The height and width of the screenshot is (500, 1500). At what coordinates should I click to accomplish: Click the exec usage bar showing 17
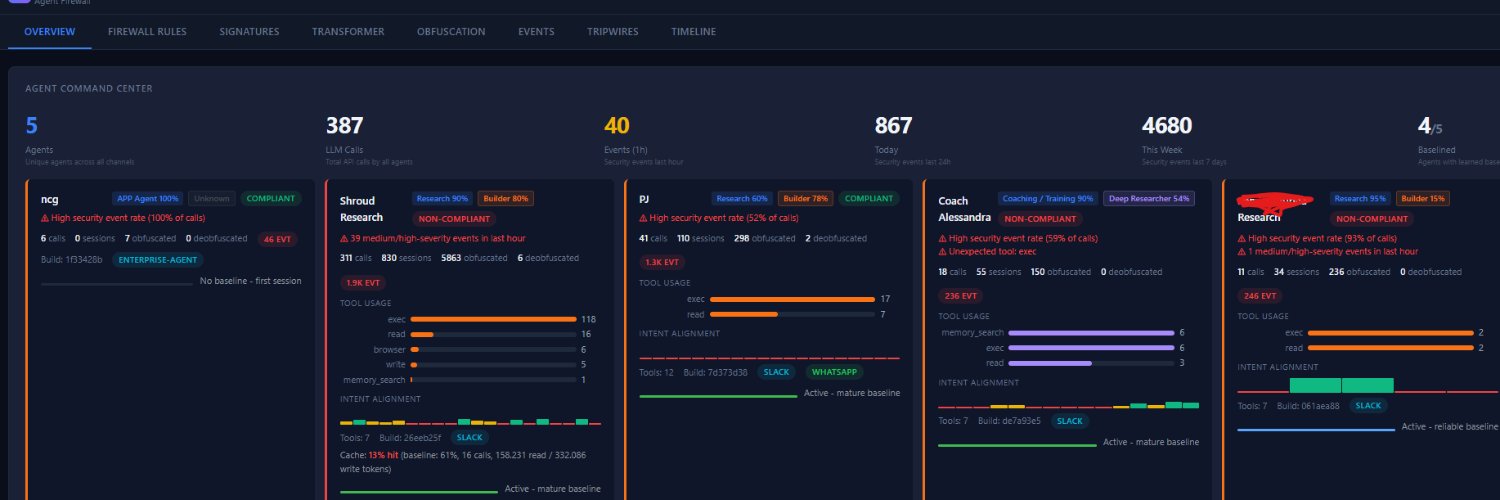[792, 298]
